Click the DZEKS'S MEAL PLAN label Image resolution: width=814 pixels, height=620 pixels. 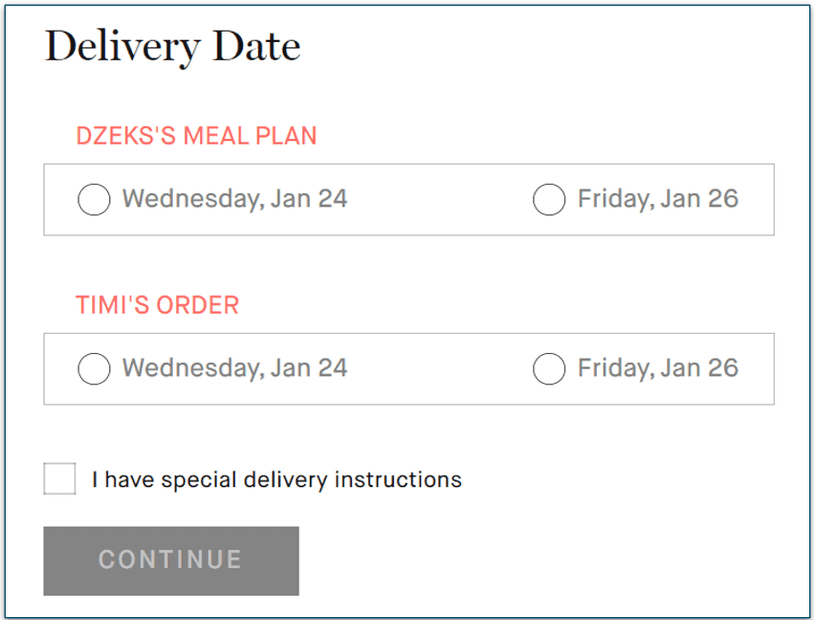196,135
